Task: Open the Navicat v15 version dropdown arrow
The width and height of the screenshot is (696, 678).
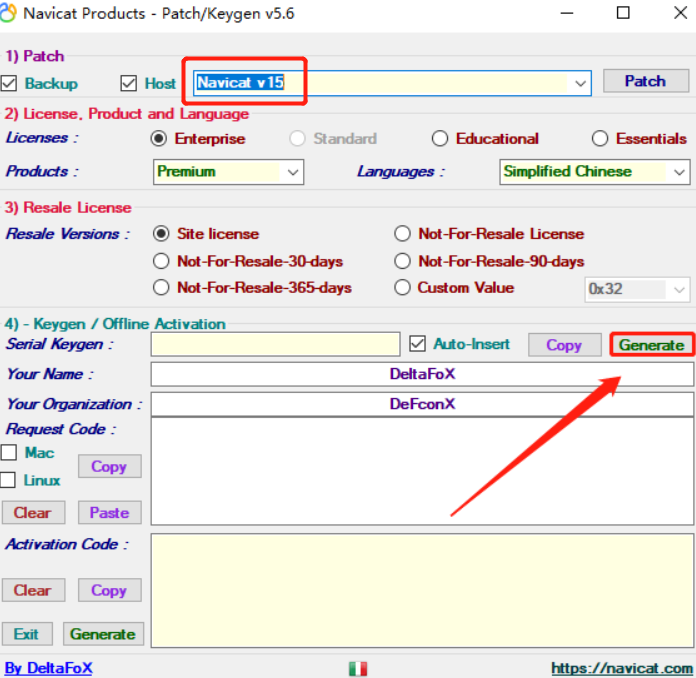Action: (x=580, y=83)
